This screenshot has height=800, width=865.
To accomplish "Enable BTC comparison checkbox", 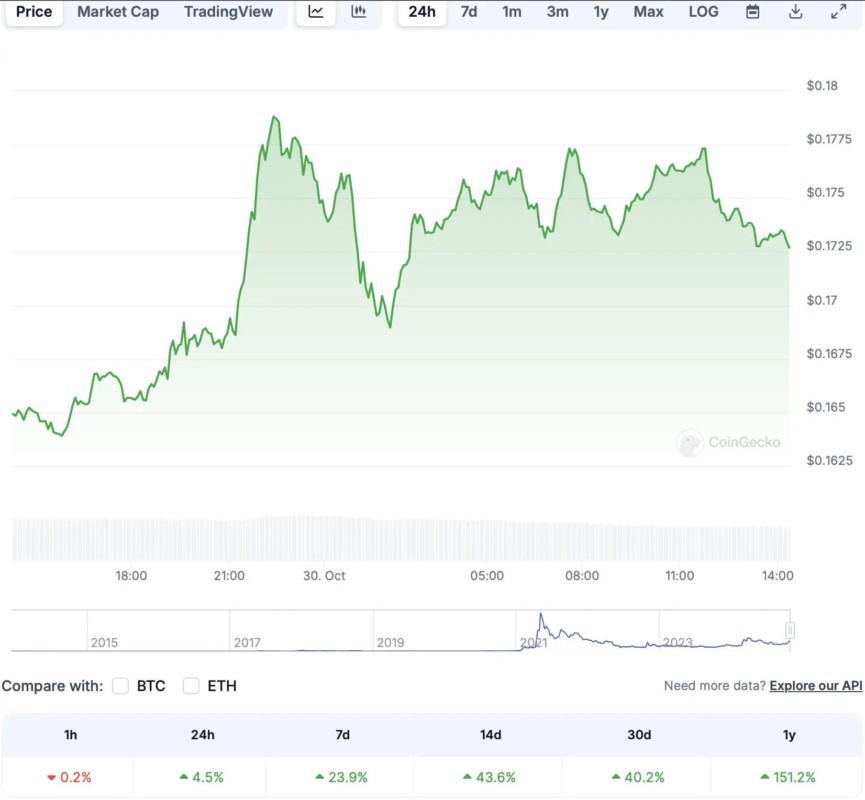I will click(121, 686).
